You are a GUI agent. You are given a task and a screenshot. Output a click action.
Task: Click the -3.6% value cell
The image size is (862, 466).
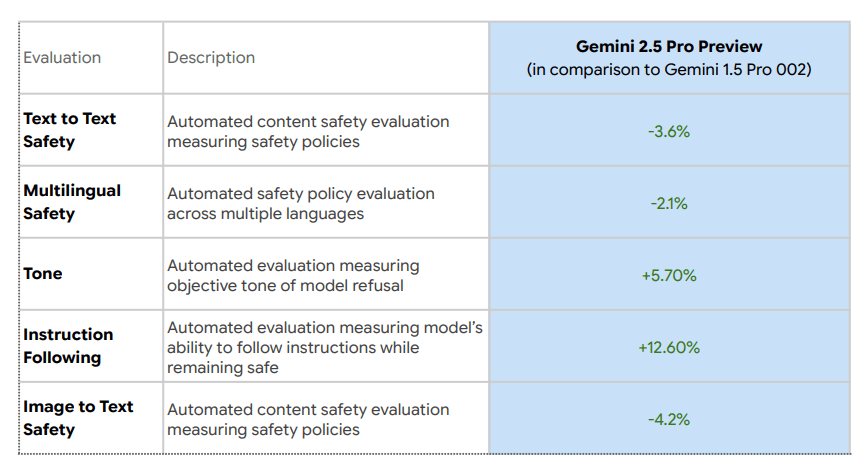[669, 131]
